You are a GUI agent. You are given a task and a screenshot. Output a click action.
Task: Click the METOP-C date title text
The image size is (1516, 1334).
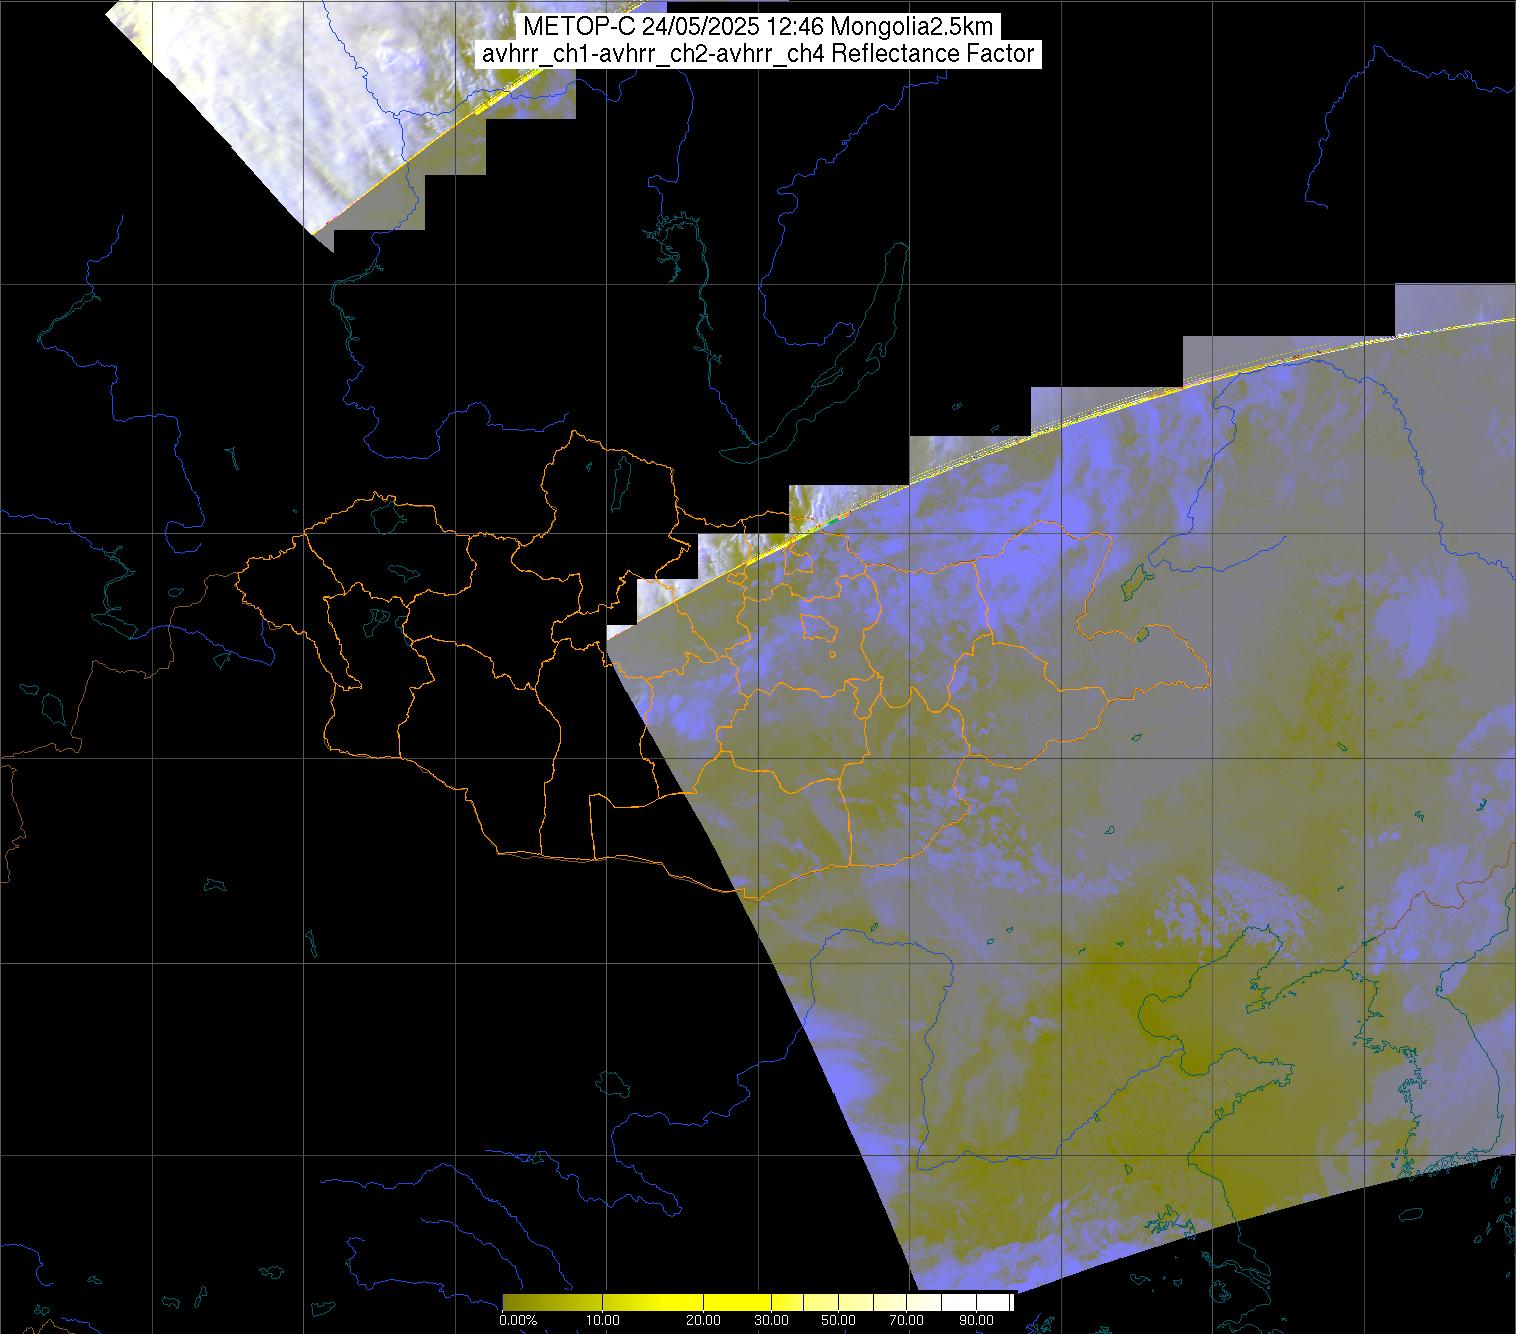(x=757, y=27)
